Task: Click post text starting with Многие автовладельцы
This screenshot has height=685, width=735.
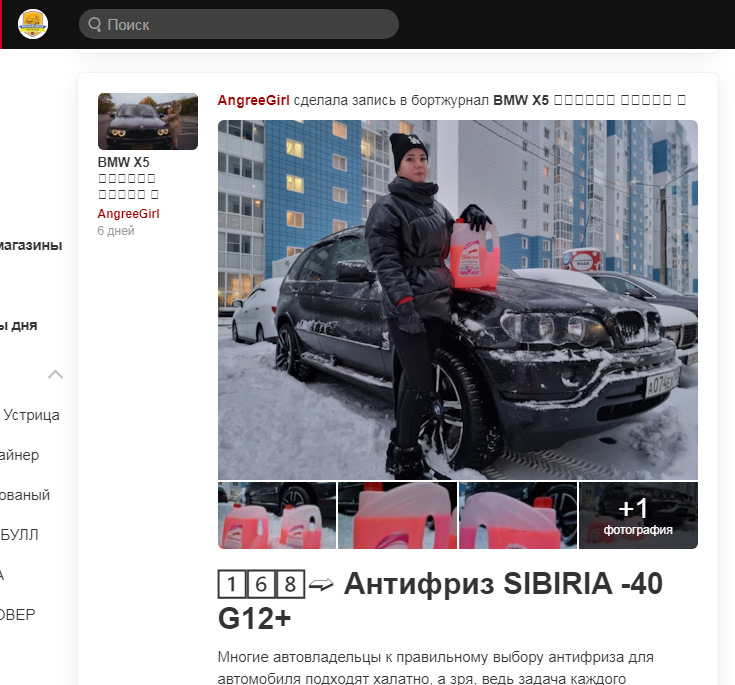Action: [x=435, y=668]
